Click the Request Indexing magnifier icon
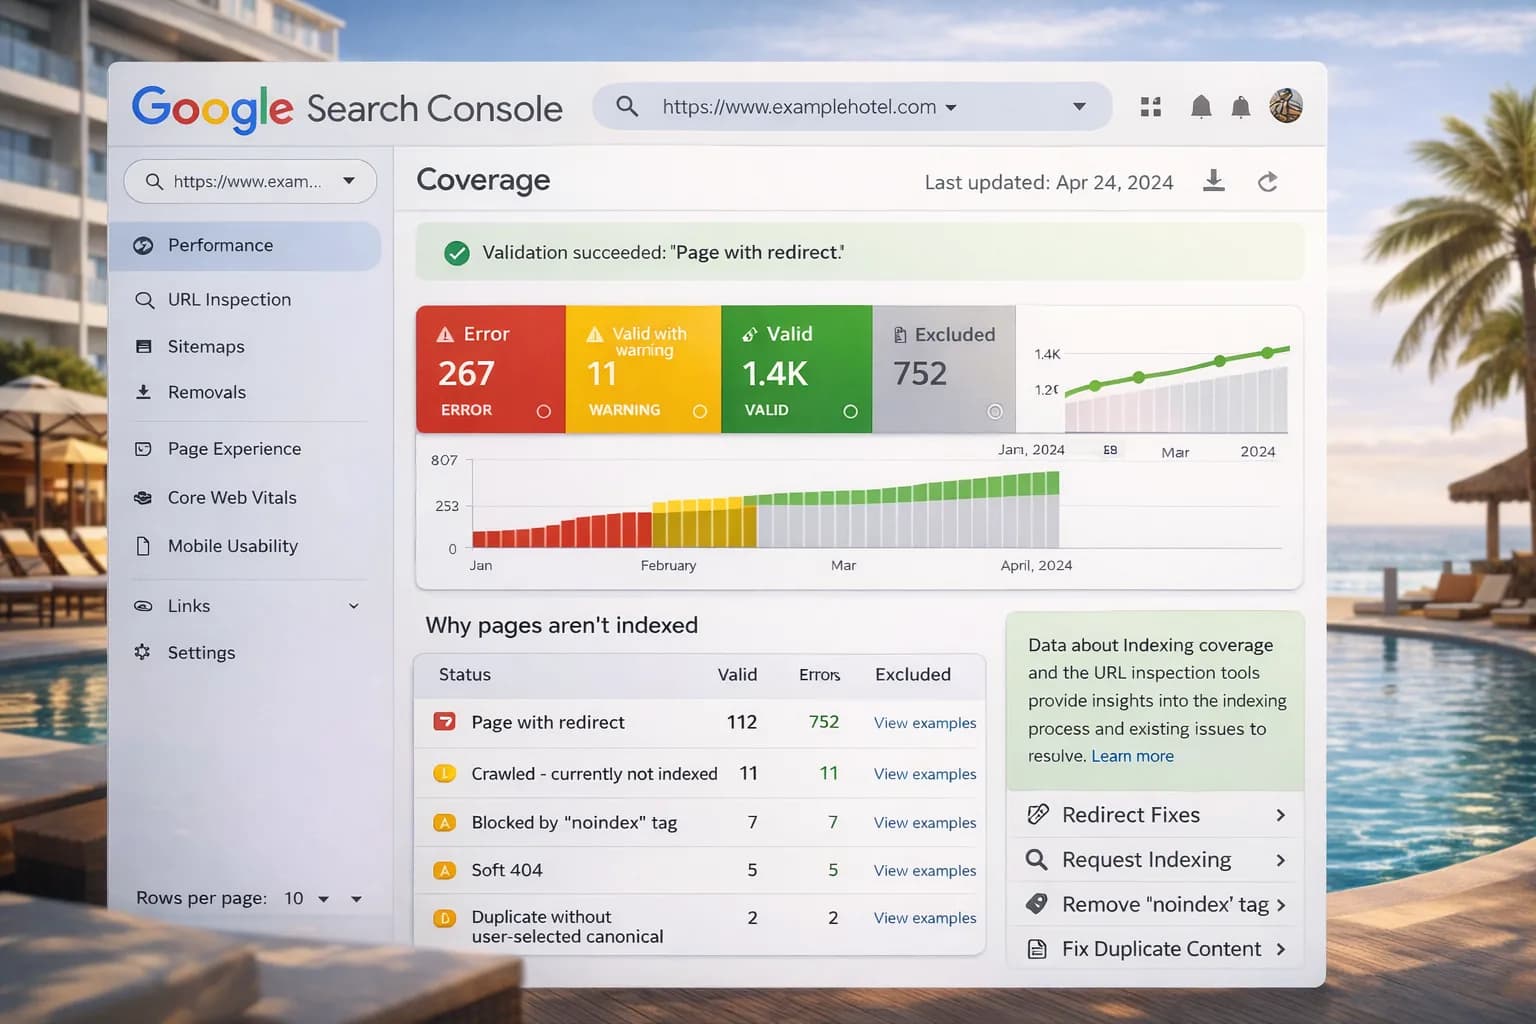 (x=1037, y=860)
